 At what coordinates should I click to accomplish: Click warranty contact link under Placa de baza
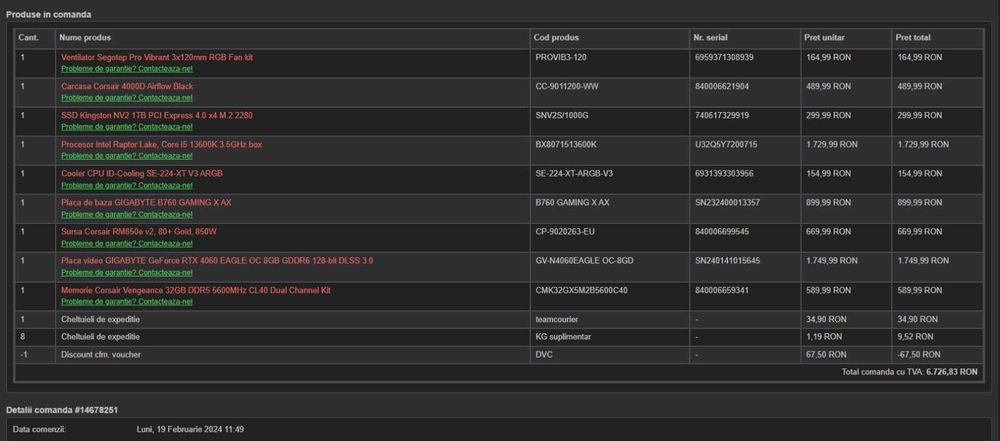127,214
